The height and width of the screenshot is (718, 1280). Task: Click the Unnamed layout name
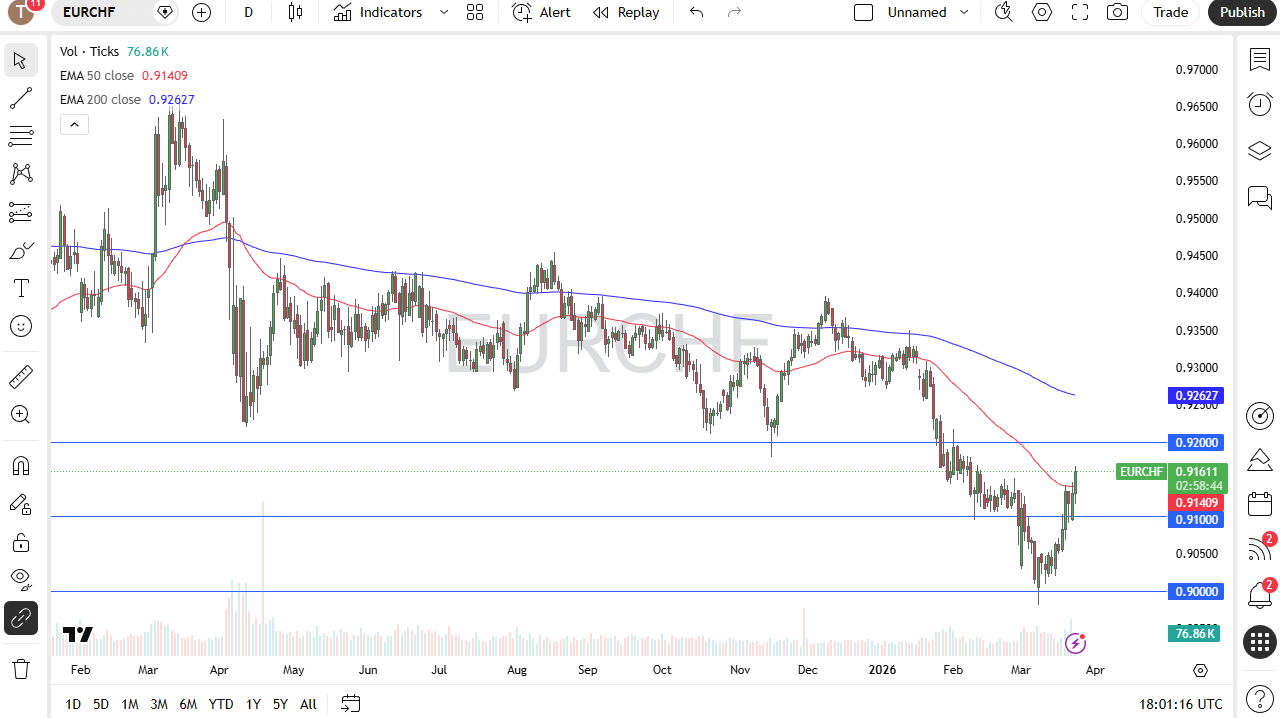point(917,12)
